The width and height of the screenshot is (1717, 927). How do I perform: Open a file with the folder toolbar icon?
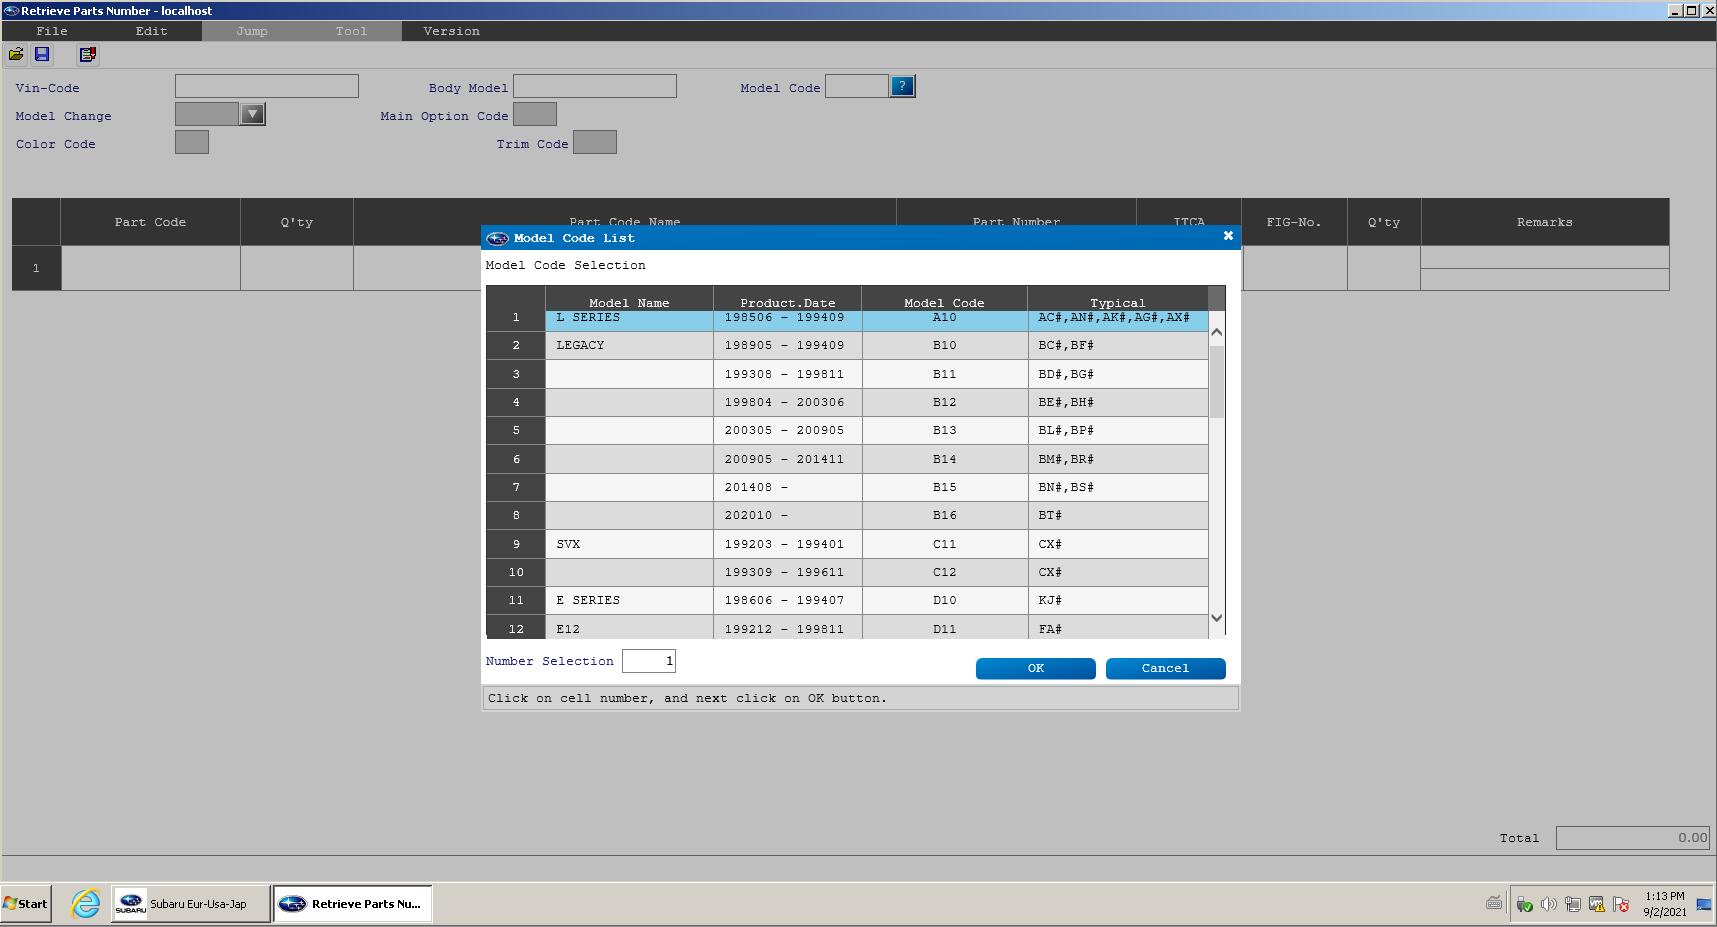point(16,54)
